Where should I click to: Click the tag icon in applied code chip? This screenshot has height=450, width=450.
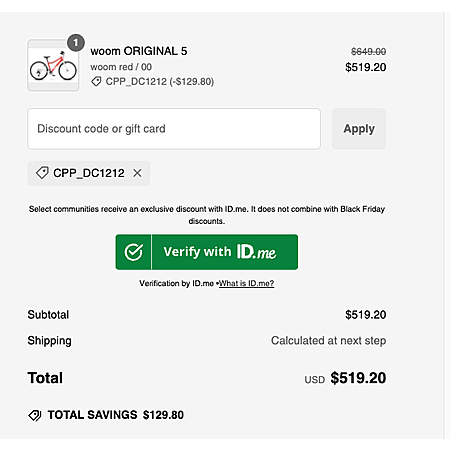click(42, 173)
